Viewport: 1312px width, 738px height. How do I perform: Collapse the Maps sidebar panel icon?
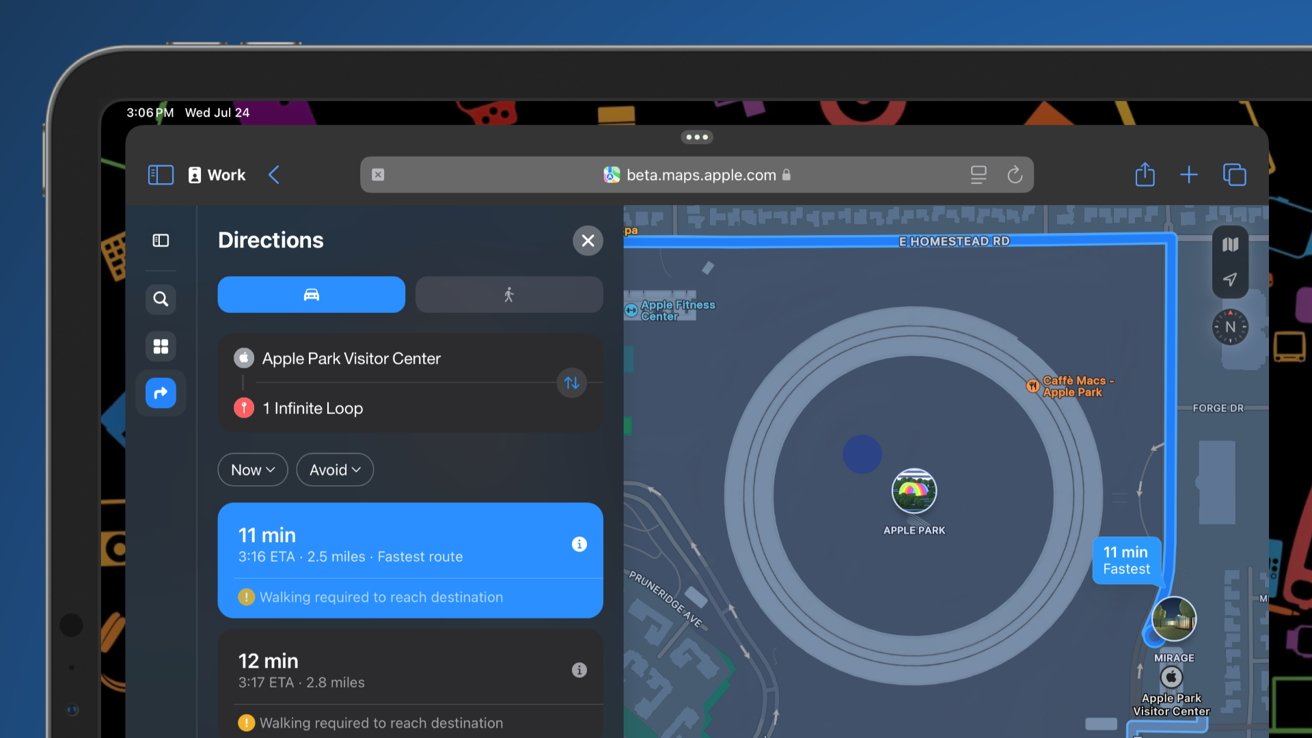pyautogui.click(x=161, y=240)
